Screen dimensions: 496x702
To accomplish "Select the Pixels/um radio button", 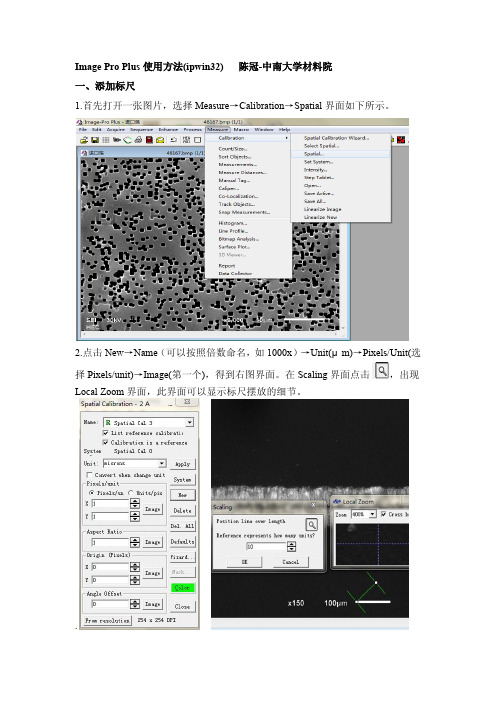I will coord(91,492).
